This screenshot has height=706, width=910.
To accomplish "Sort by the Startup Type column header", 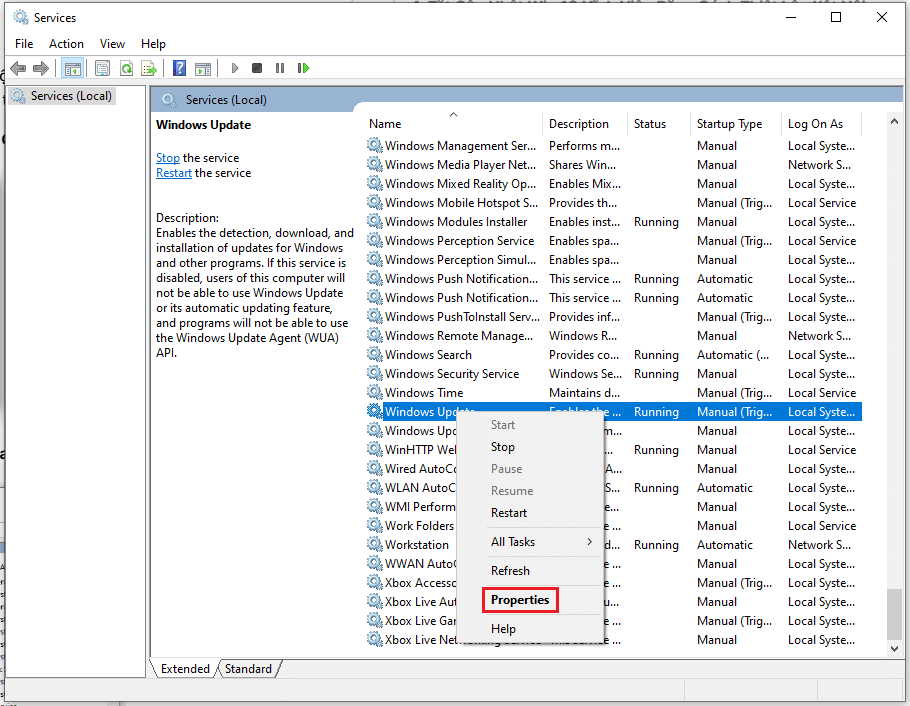I will [x=736, y=124].
